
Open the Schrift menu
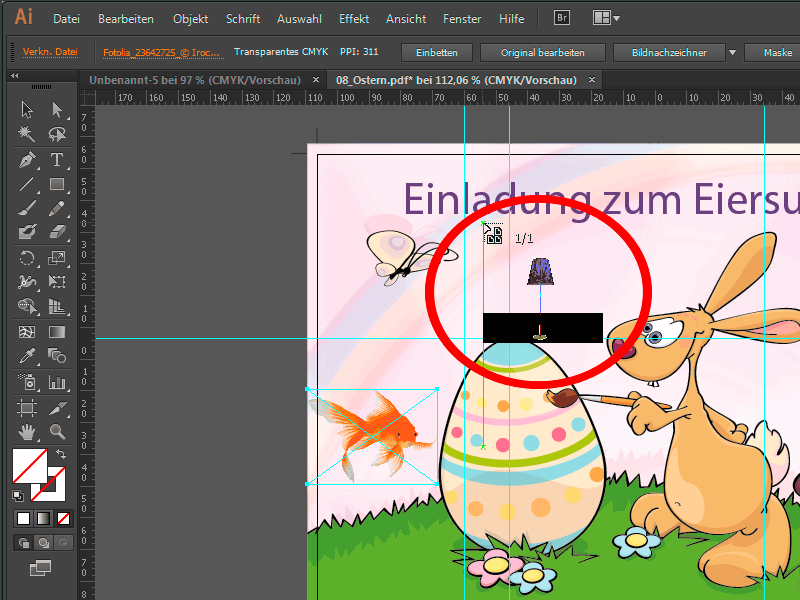(243, 19)
